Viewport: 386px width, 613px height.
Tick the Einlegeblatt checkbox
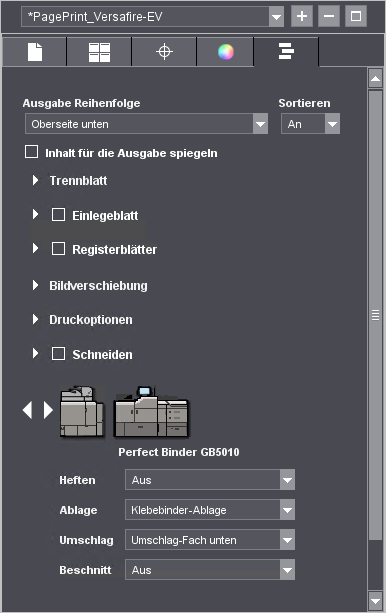coord(59,214)
